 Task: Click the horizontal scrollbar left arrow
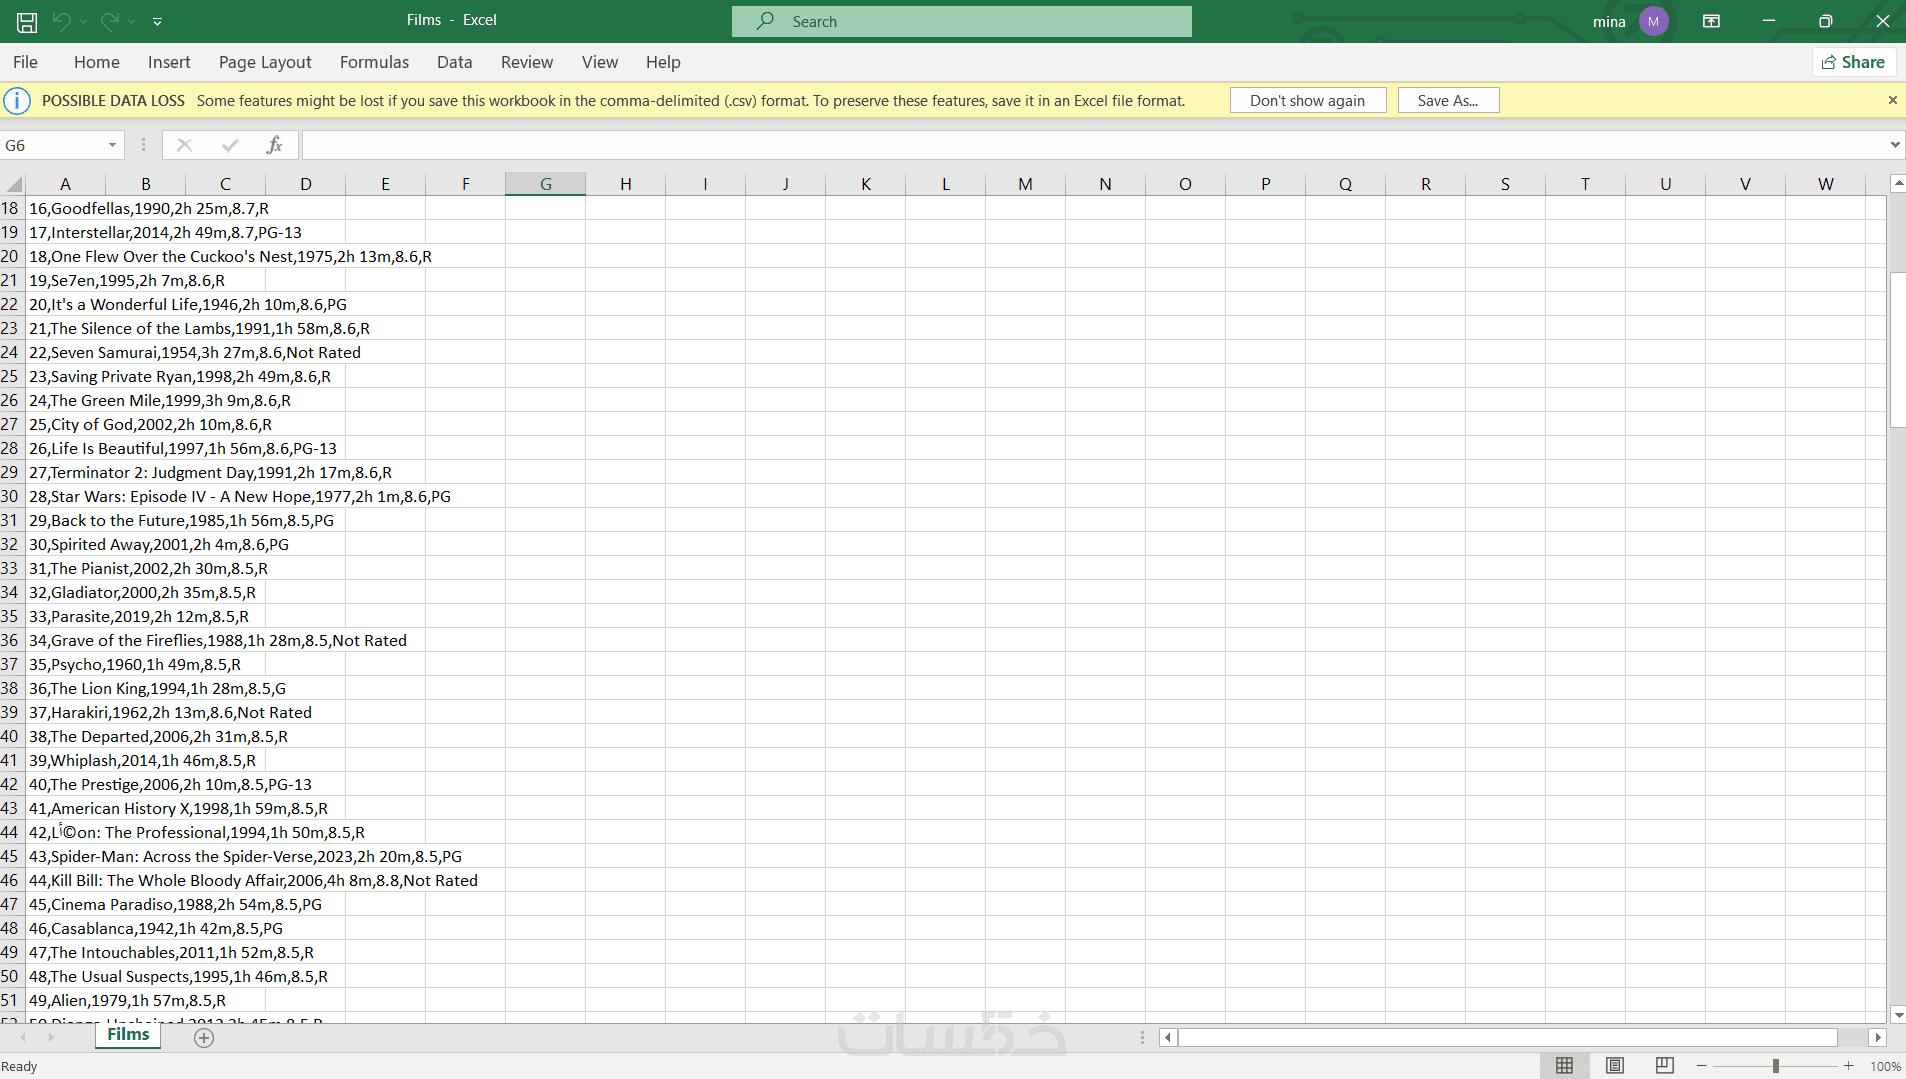click(1168, 1038)
